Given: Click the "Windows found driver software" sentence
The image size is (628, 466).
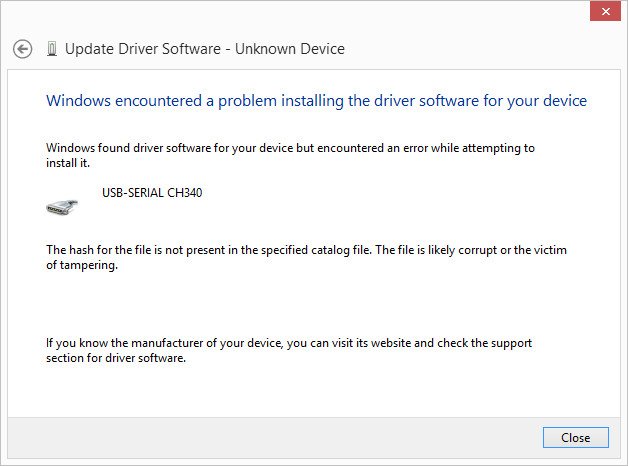Looking at the screenshot, I should (290, 148).
